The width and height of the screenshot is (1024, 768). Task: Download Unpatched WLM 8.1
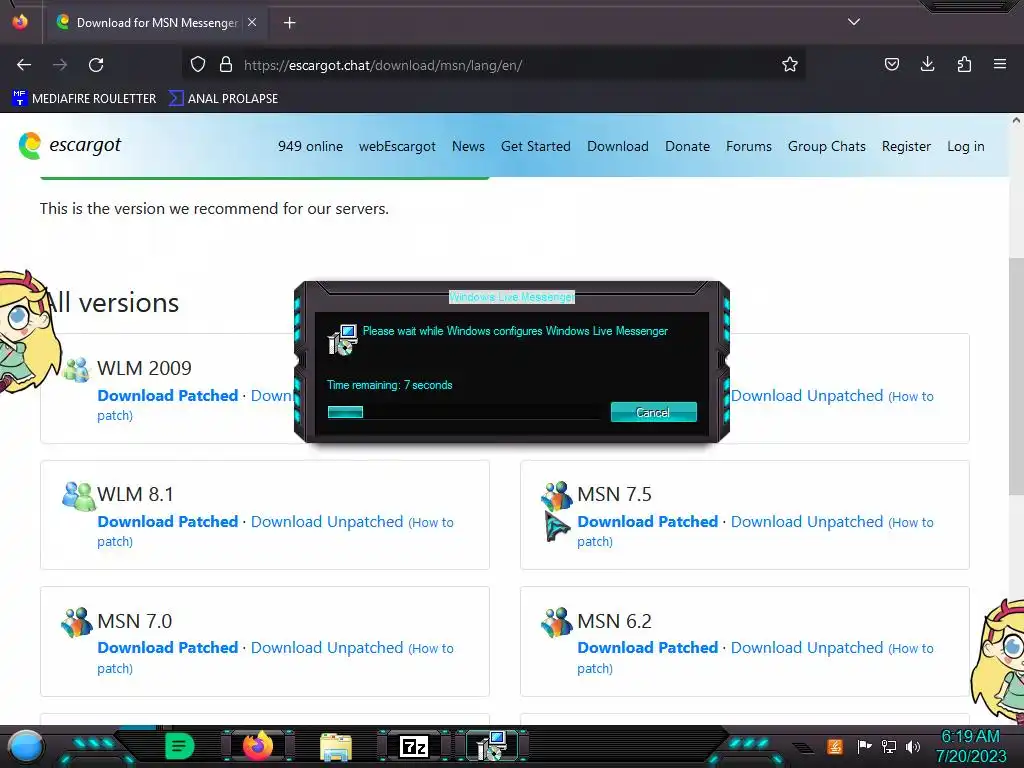[x=327, y=522]
